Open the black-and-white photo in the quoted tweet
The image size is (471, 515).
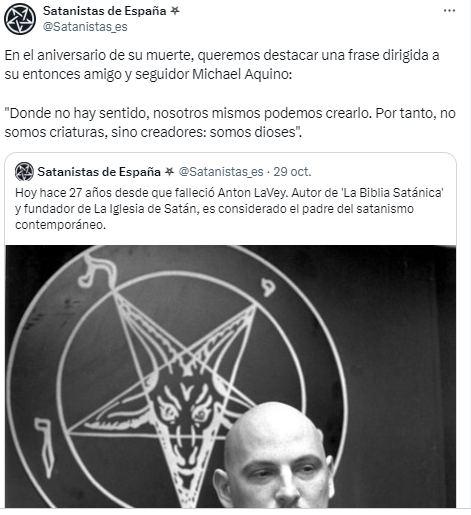coord(230,376)
